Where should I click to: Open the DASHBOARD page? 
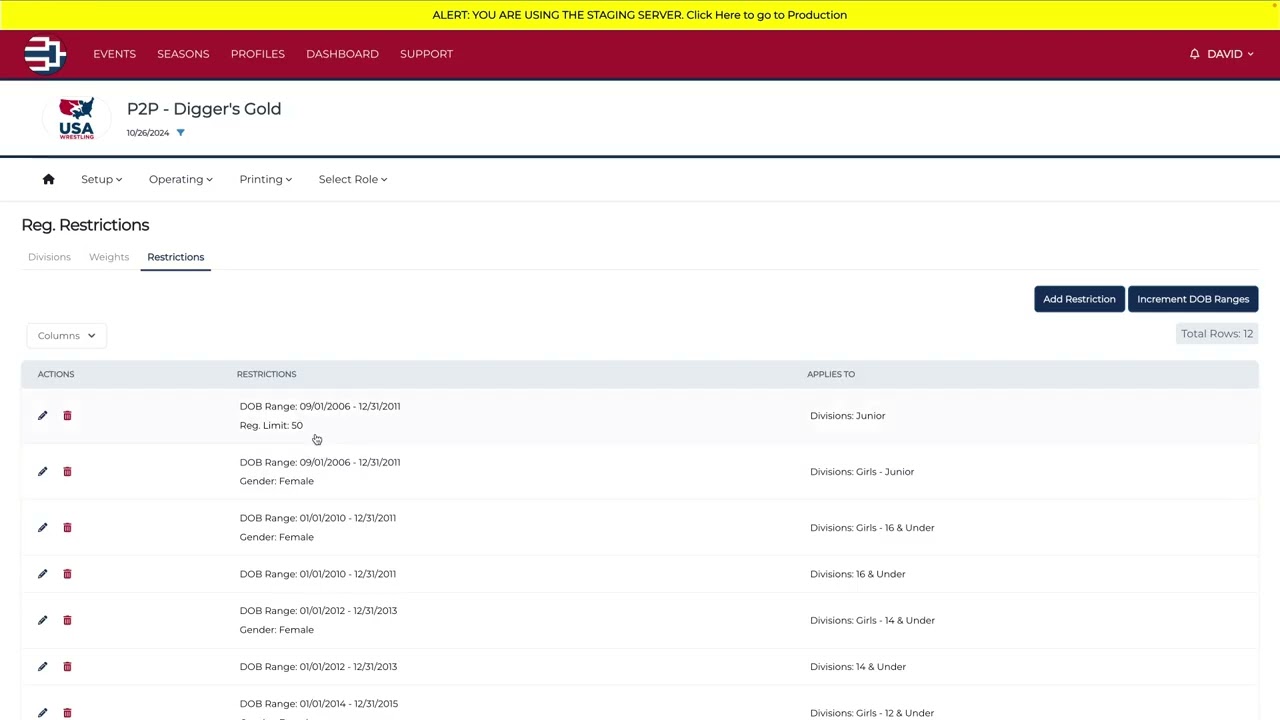coord(342,54)
